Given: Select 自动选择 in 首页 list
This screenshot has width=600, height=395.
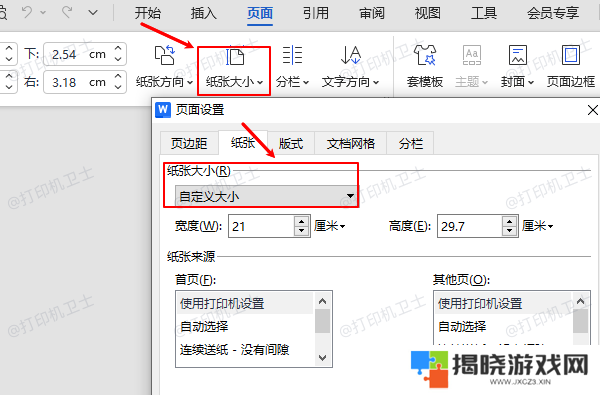Looking at the screenshot, I should click(x=245, y=326).
